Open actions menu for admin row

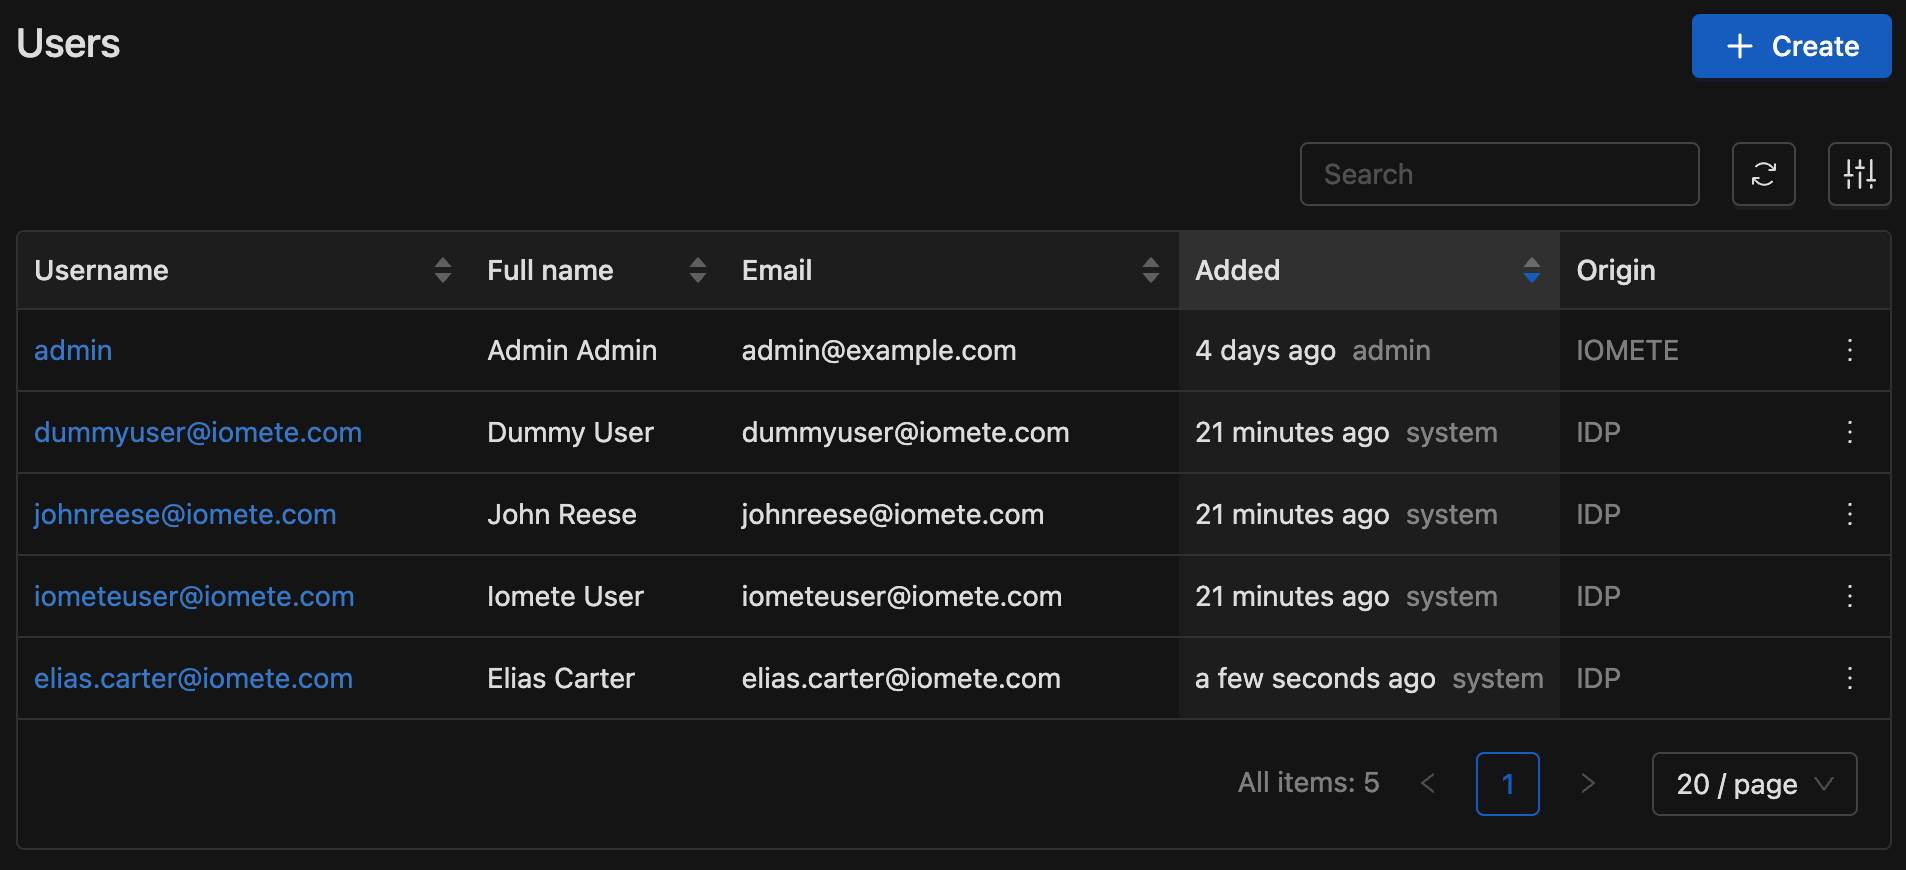click(1850, 350)
